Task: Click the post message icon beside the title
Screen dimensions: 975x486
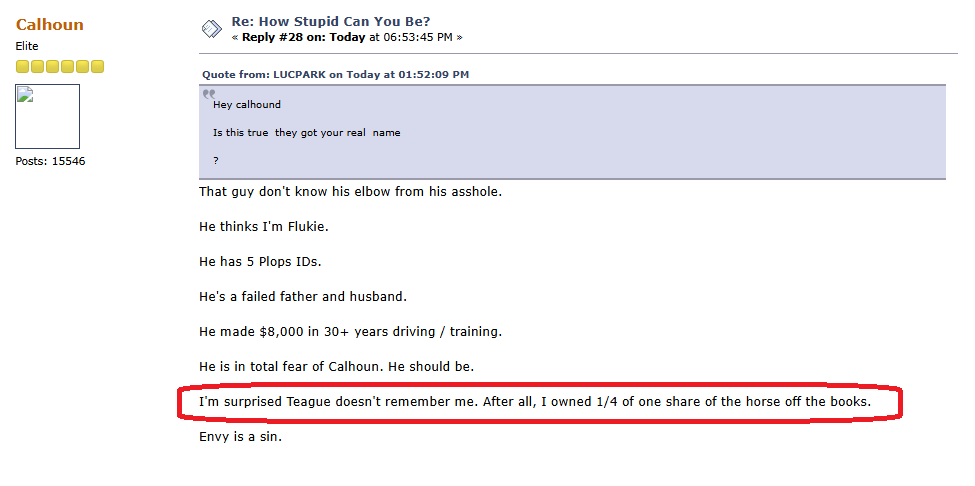Action: pyautogui.click(x=211, y=29)
